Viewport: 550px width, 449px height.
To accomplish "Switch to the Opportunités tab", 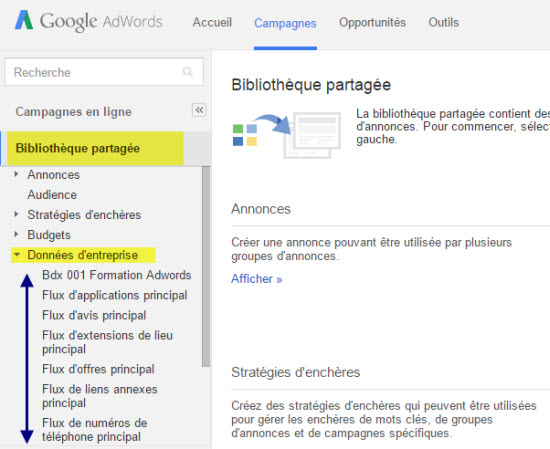I will point(372,22).
